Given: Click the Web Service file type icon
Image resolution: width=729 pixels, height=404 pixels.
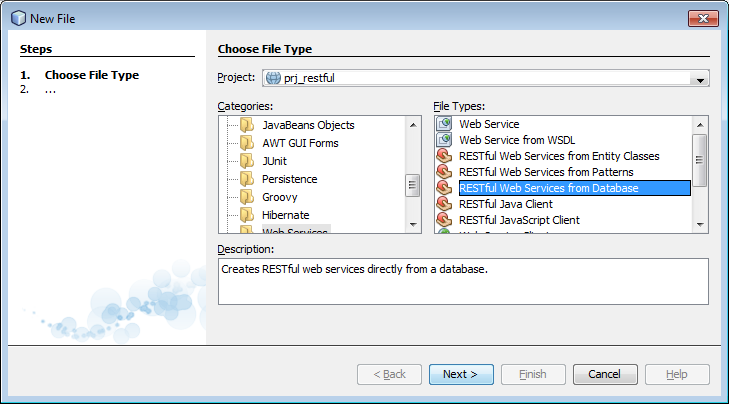Looking at the screenshot, I should (x=444, y=124).
